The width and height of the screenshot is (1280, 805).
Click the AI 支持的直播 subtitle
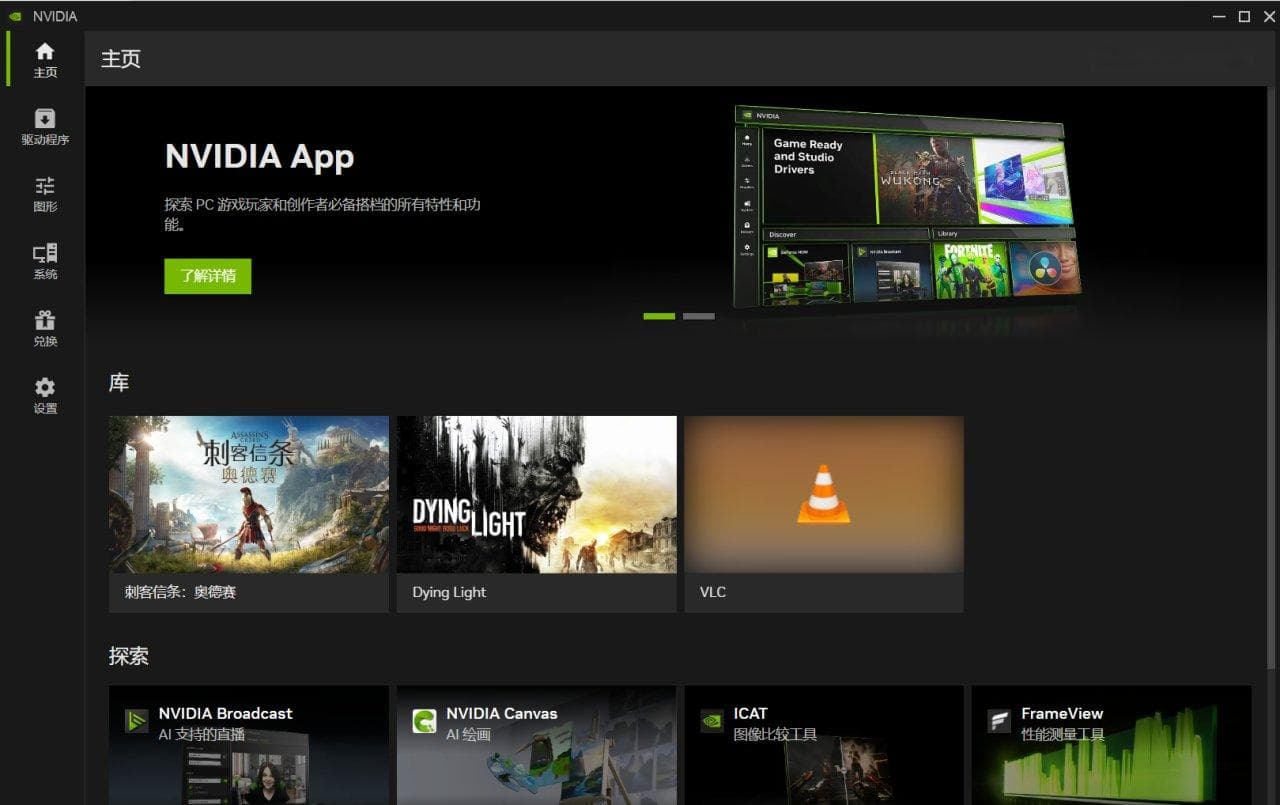tap(202, 734)
